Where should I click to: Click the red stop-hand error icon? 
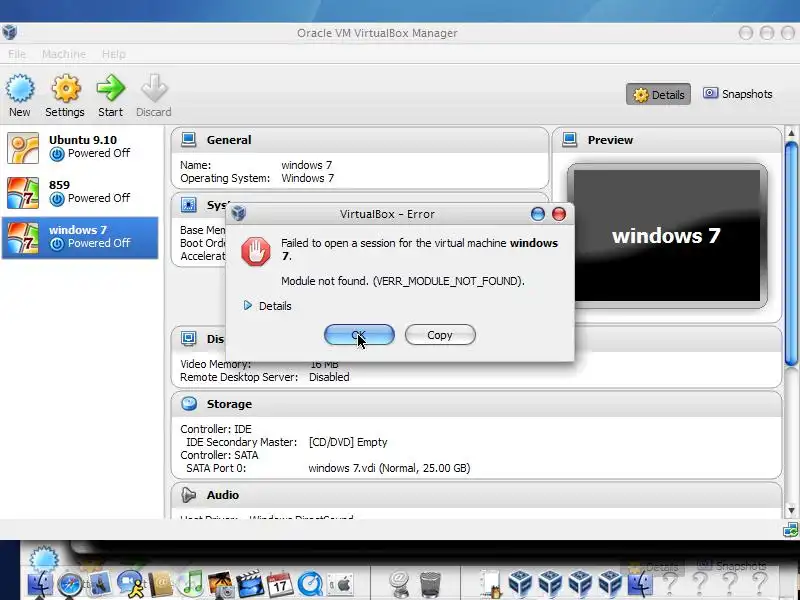coord(256,252)
